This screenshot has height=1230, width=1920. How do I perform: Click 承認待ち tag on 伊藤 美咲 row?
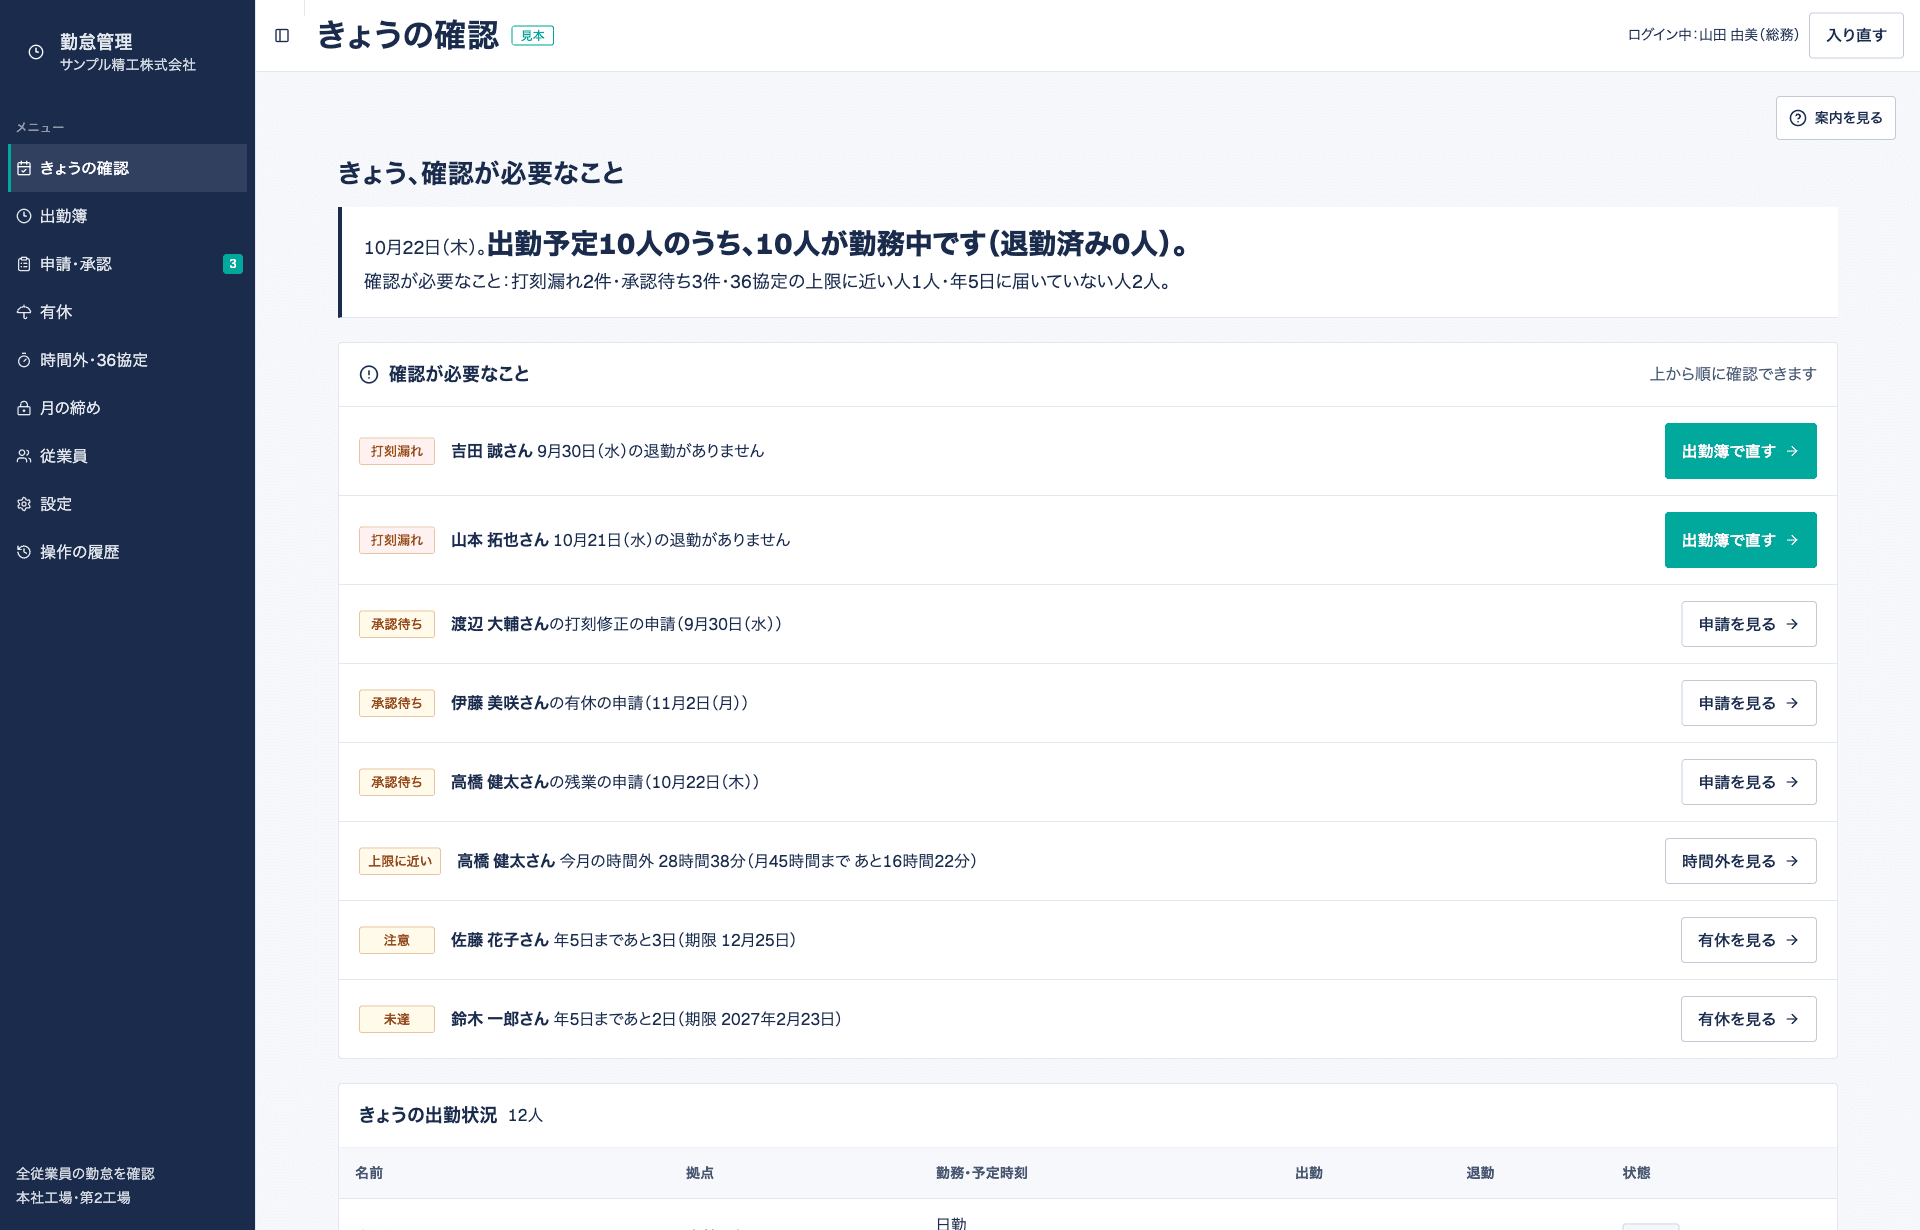pos(397,703)
